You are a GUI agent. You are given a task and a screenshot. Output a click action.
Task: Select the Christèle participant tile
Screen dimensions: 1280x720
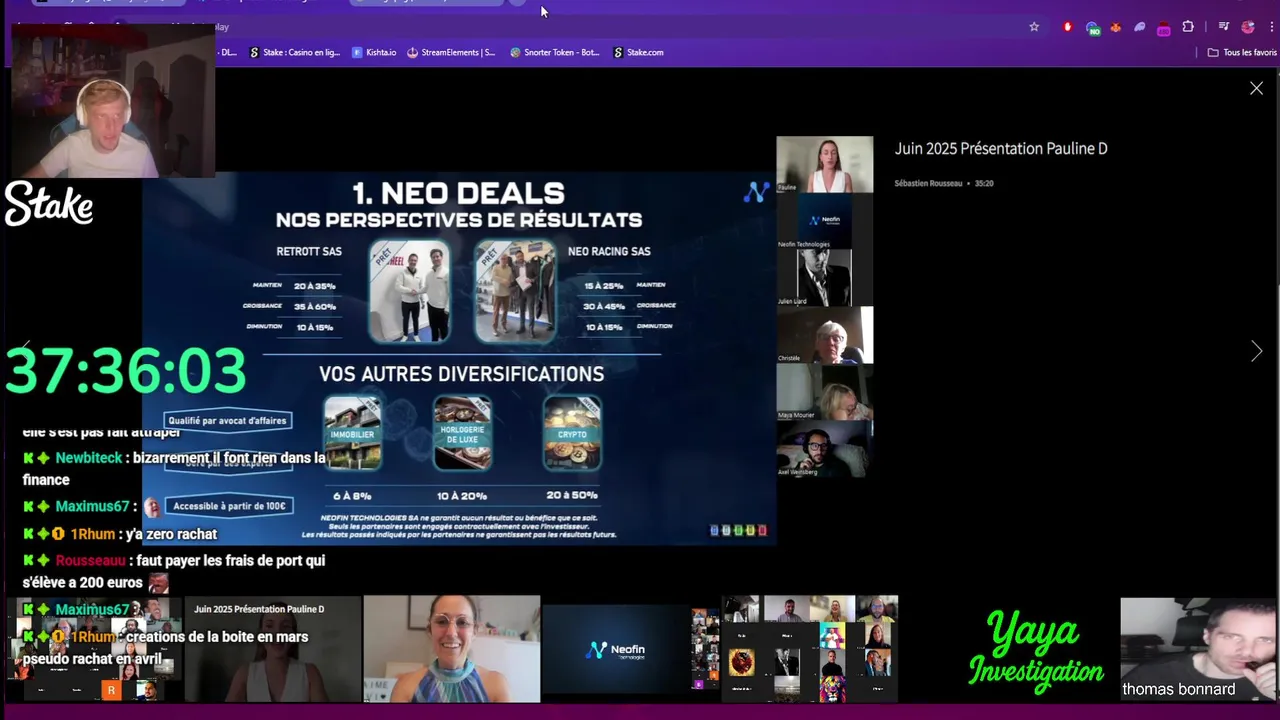click(x=825, y=334)
